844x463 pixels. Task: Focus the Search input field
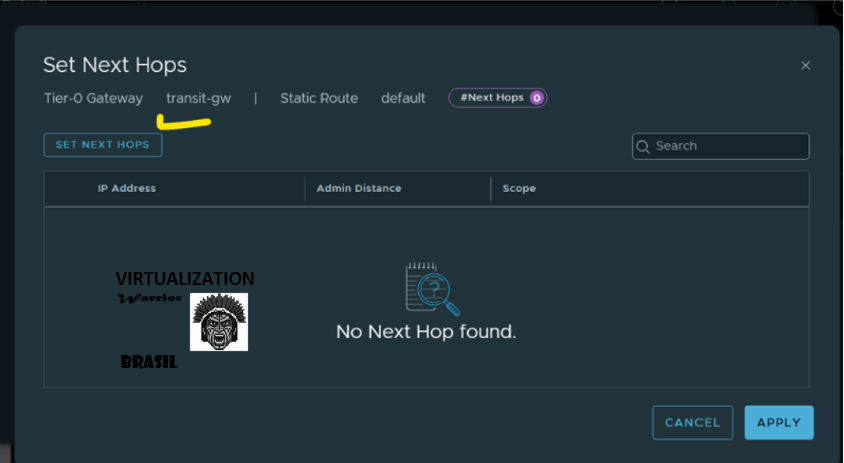pyautogui.click(x=729, y=146)
